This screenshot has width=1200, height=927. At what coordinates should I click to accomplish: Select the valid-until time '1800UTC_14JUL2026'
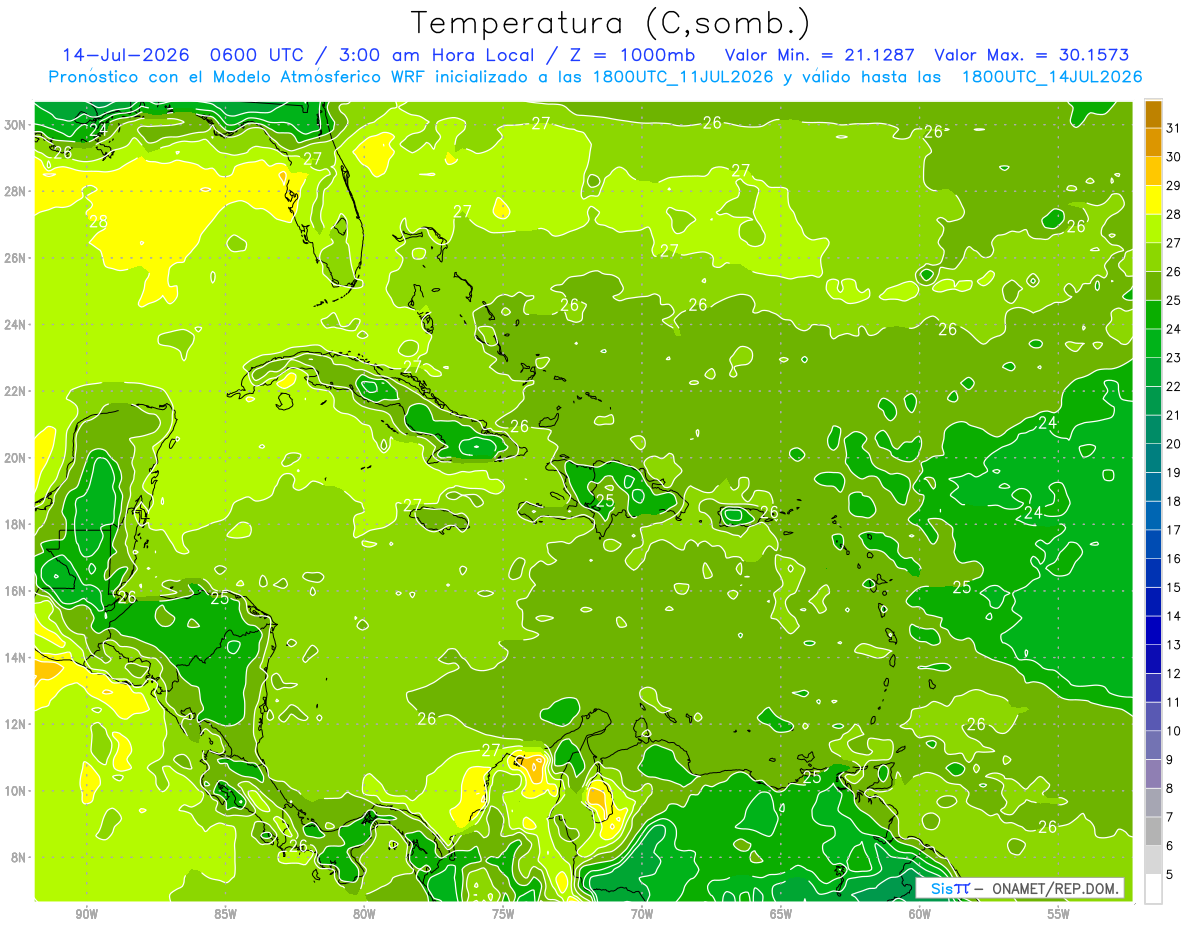tap(1051, 77)
